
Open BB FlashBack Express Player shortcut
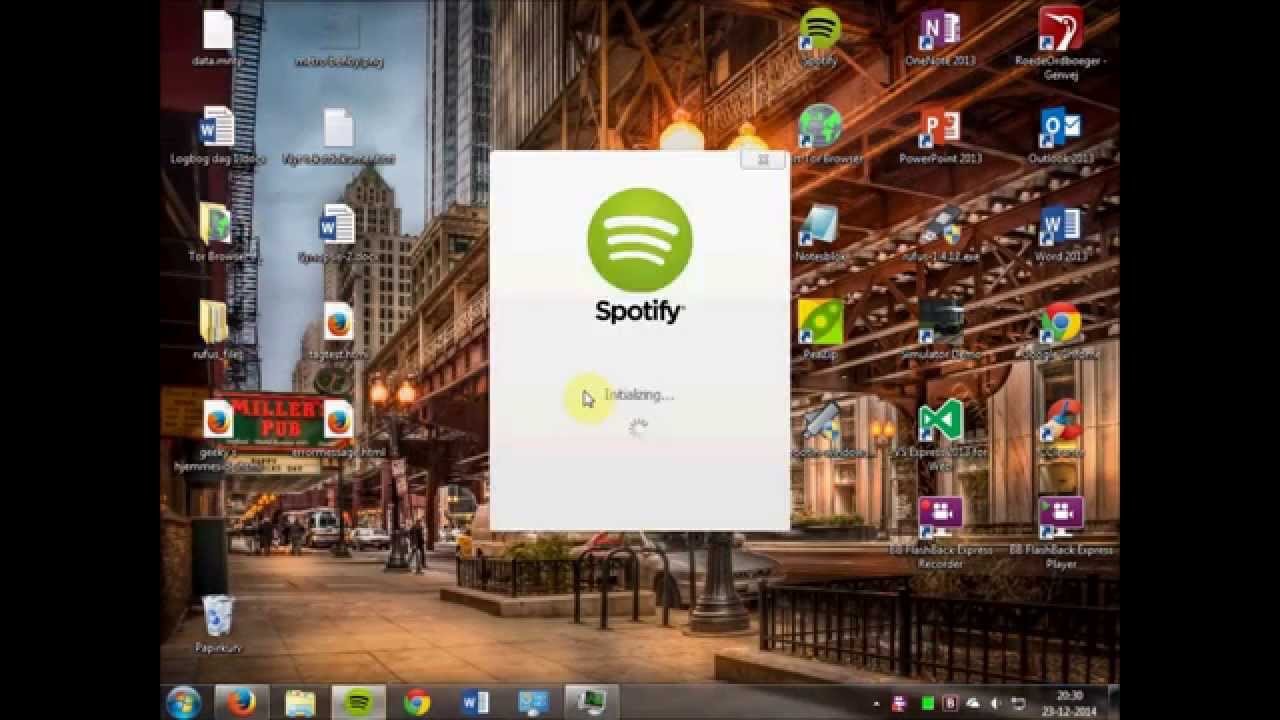click(x=1061, y=533)
